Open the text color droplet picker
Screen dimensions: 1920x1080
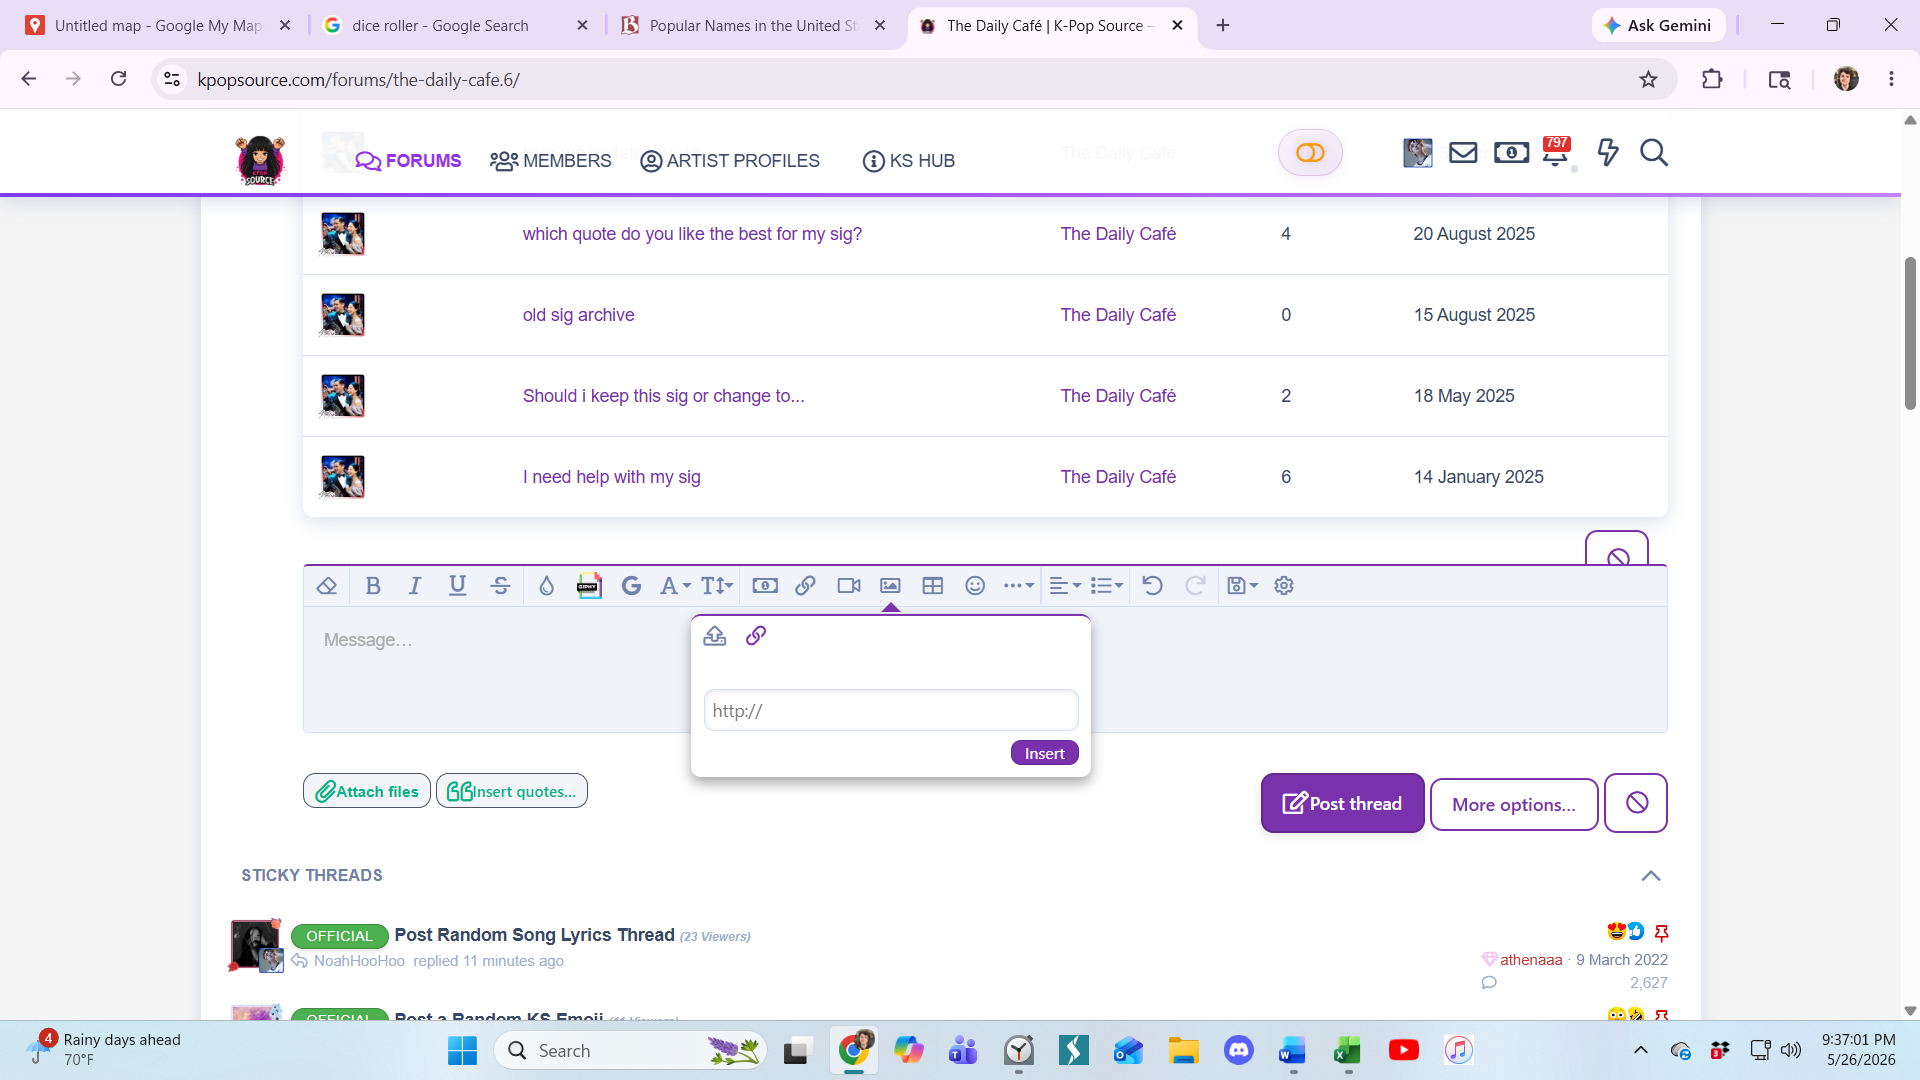coord(546,586)
